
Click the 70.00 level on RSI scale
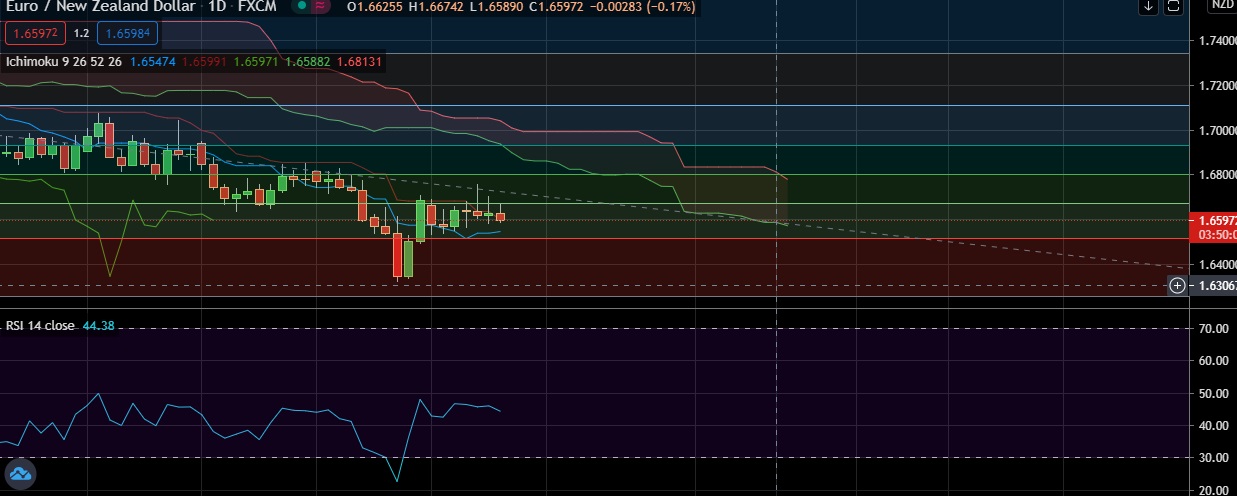click(1214, 328)
